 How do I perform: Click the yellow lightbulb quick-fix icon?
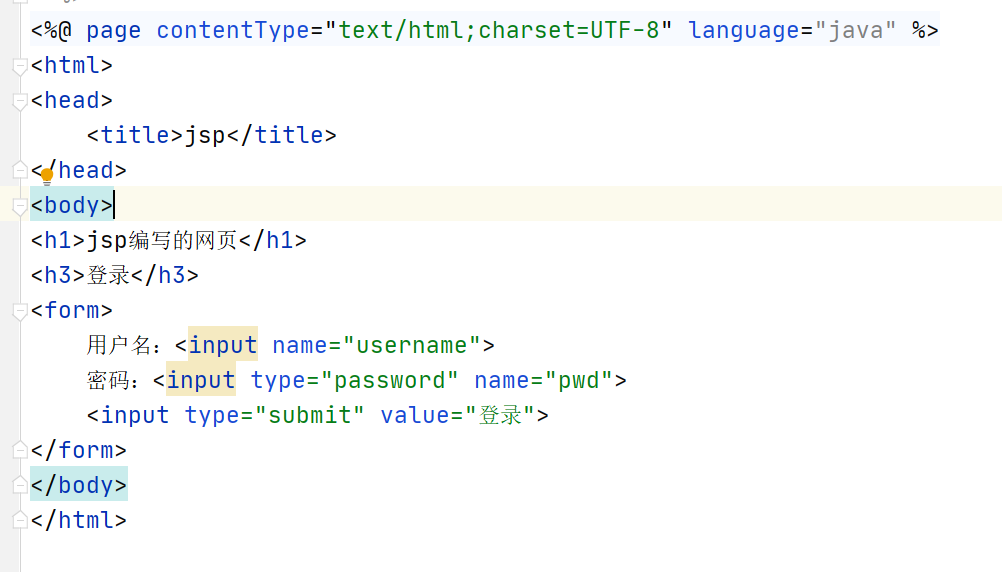coord(47,175)
